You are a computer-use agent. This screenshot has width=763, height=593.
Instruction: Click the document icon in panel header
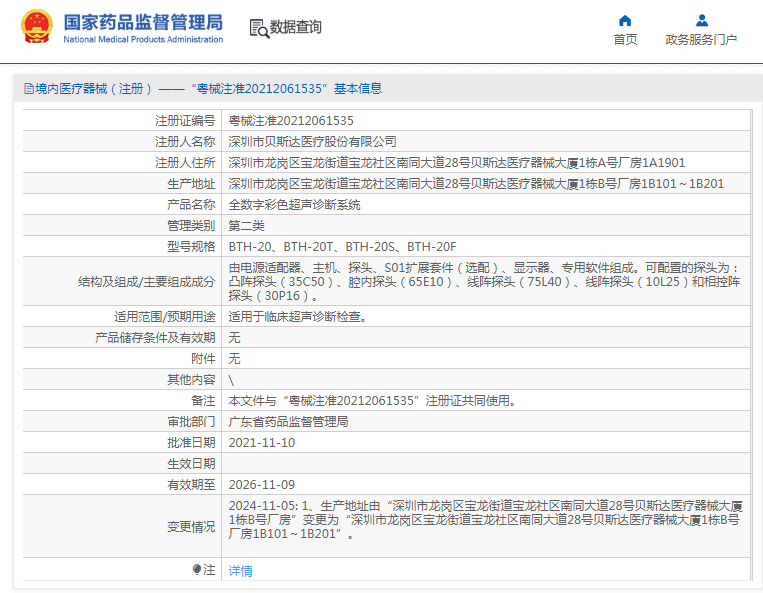pos(28,89)
